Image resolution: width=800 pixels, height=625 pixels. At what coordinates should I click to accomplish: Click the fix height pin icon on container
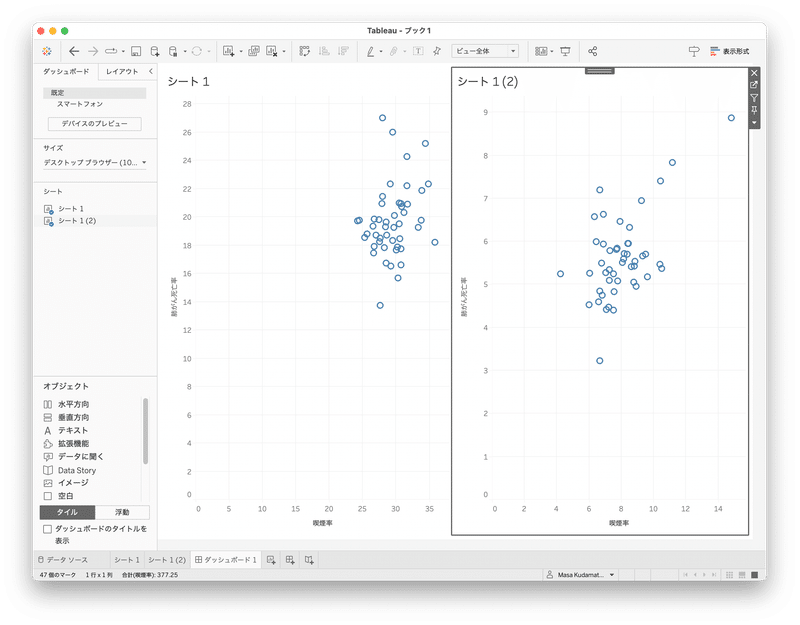(754, 110)
